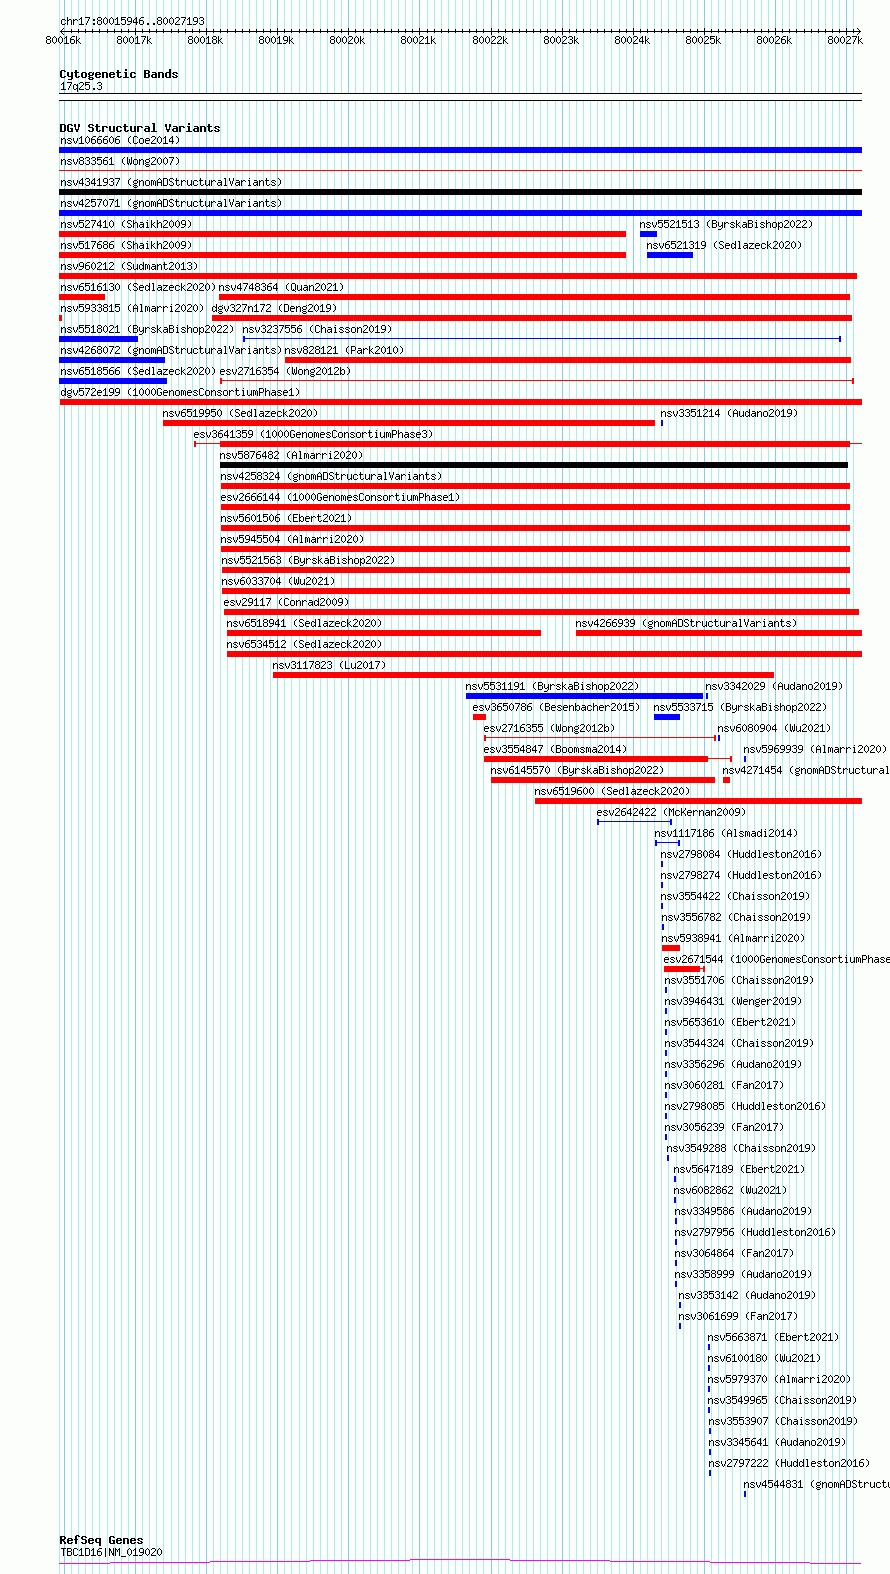This screenshot has height=1574, width=890.
Task: Click nsv6100180 (Wu2021) label
Action: coord(764,1358)
